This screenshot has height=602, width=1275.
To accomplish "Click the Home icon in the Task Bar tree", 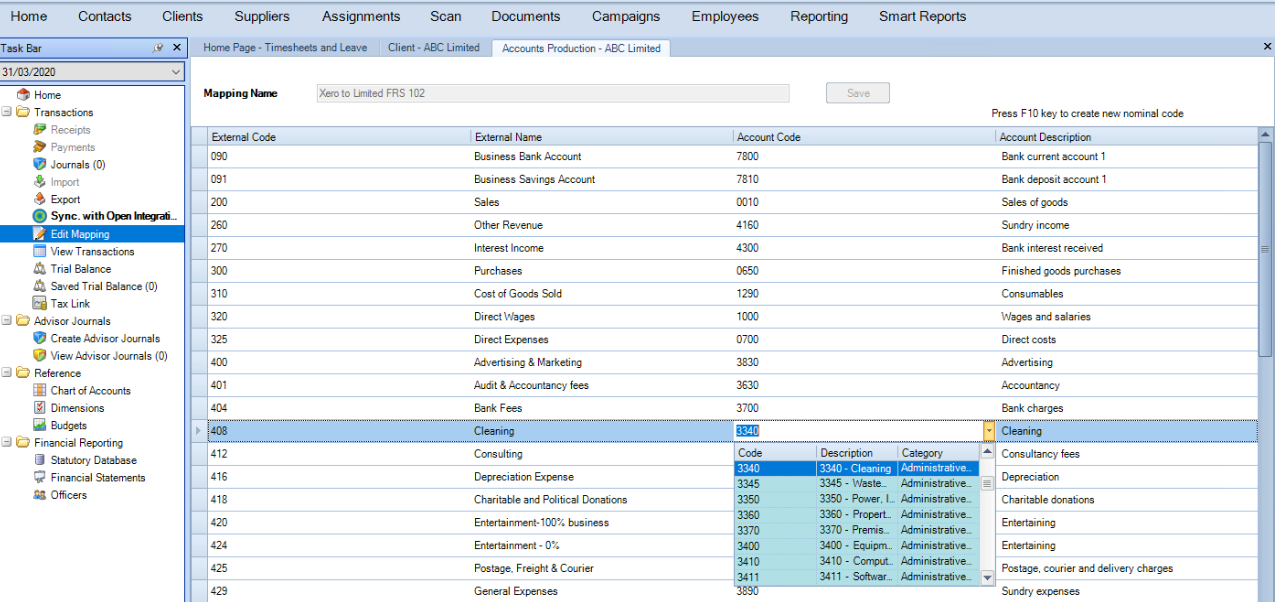I will (x=23, y=95).
